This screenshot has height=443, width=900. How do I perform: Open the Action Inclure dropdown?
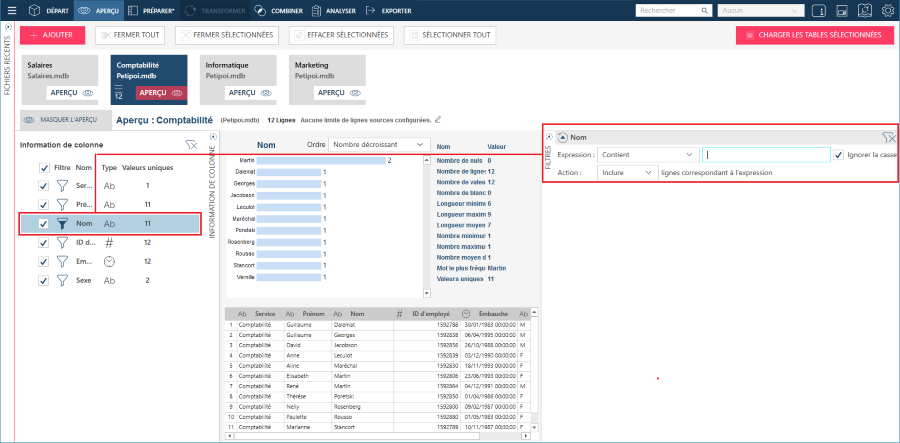click(628, 172)
